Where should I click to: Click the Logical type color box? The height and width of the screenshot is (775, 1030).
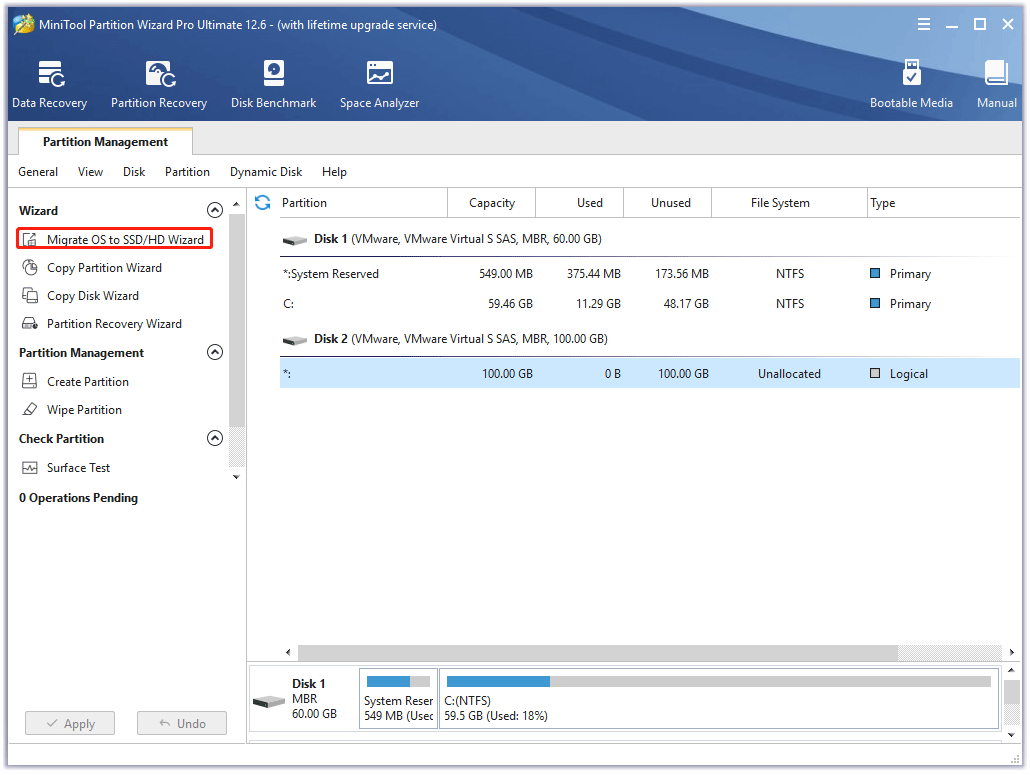pyautogui.click(x=875, y=373)
